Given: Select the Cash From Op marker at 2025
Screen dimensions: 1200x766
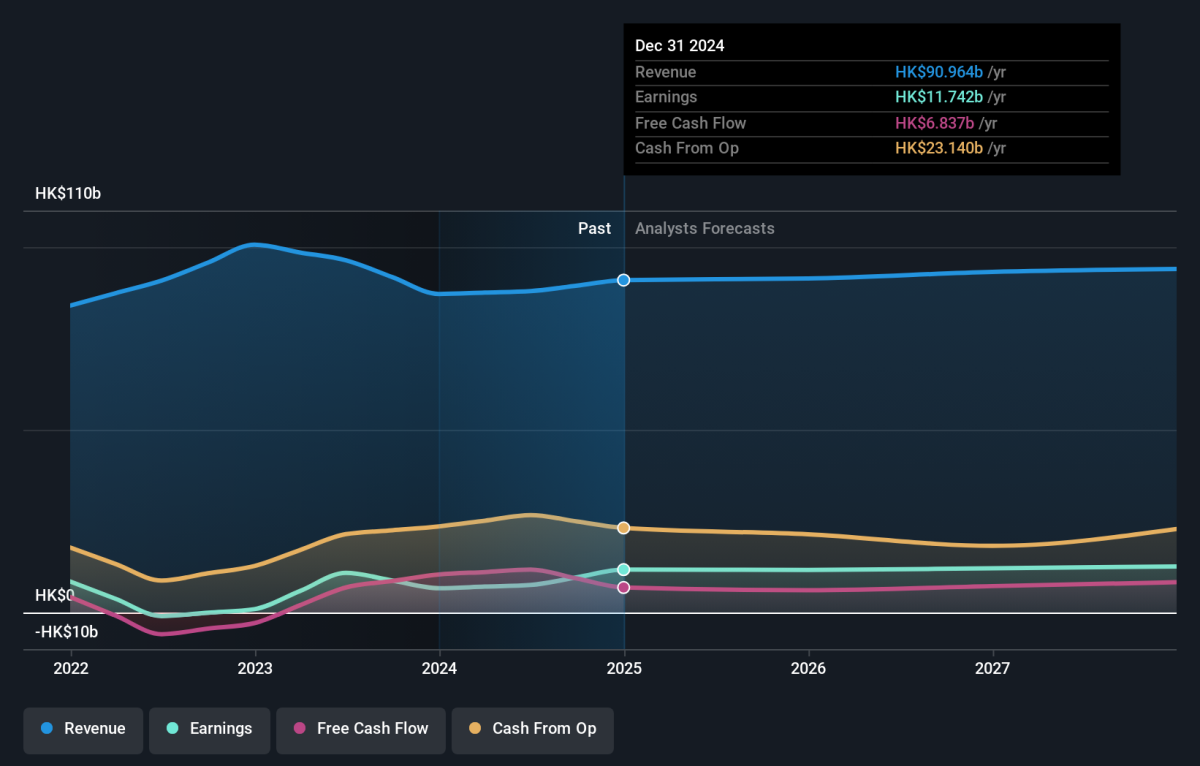Looking at the screenshot, I should (x=624, y=528).
